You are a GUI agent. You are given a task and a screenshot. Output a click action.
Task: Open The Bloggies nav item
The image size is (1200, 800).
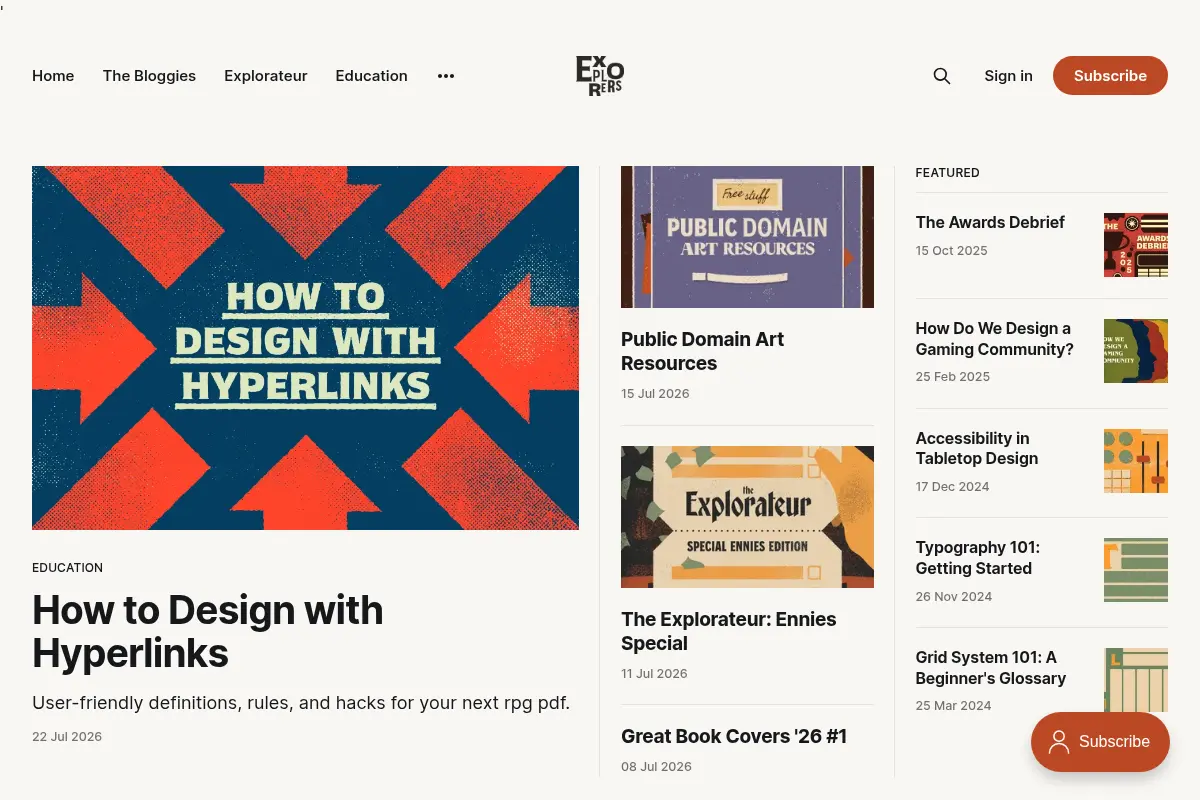coord(149,76)
